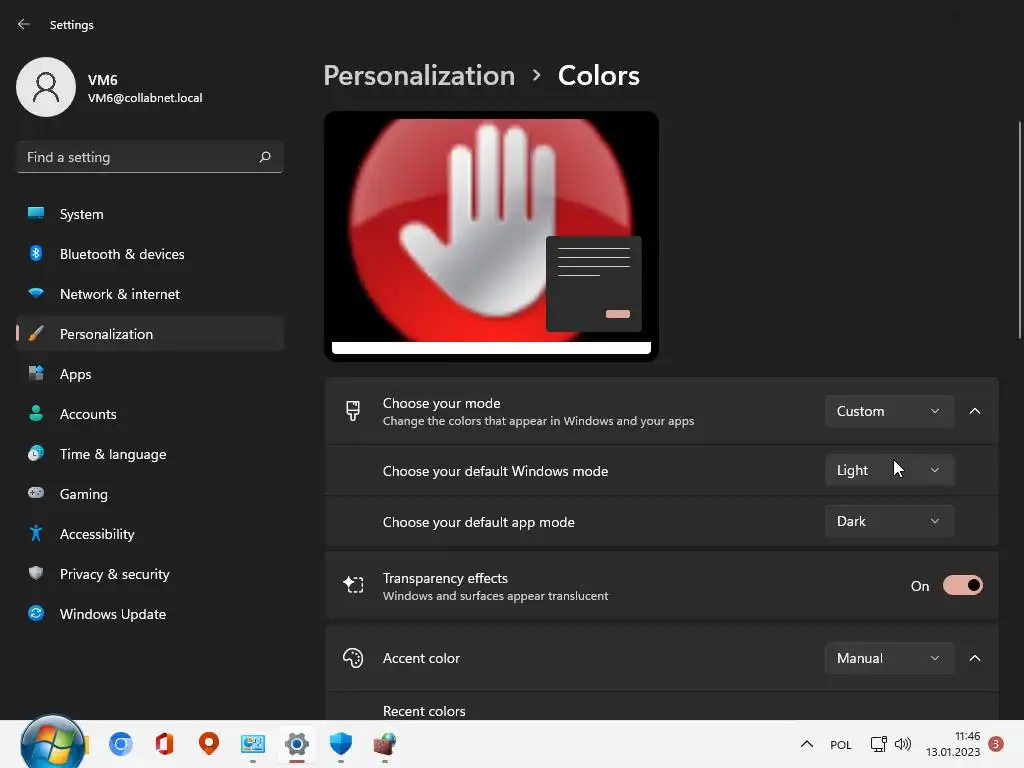This screenshot has width=1024, height=768.
Task: Click the VM6@collabnet.local account email
Action: (145, 98)
